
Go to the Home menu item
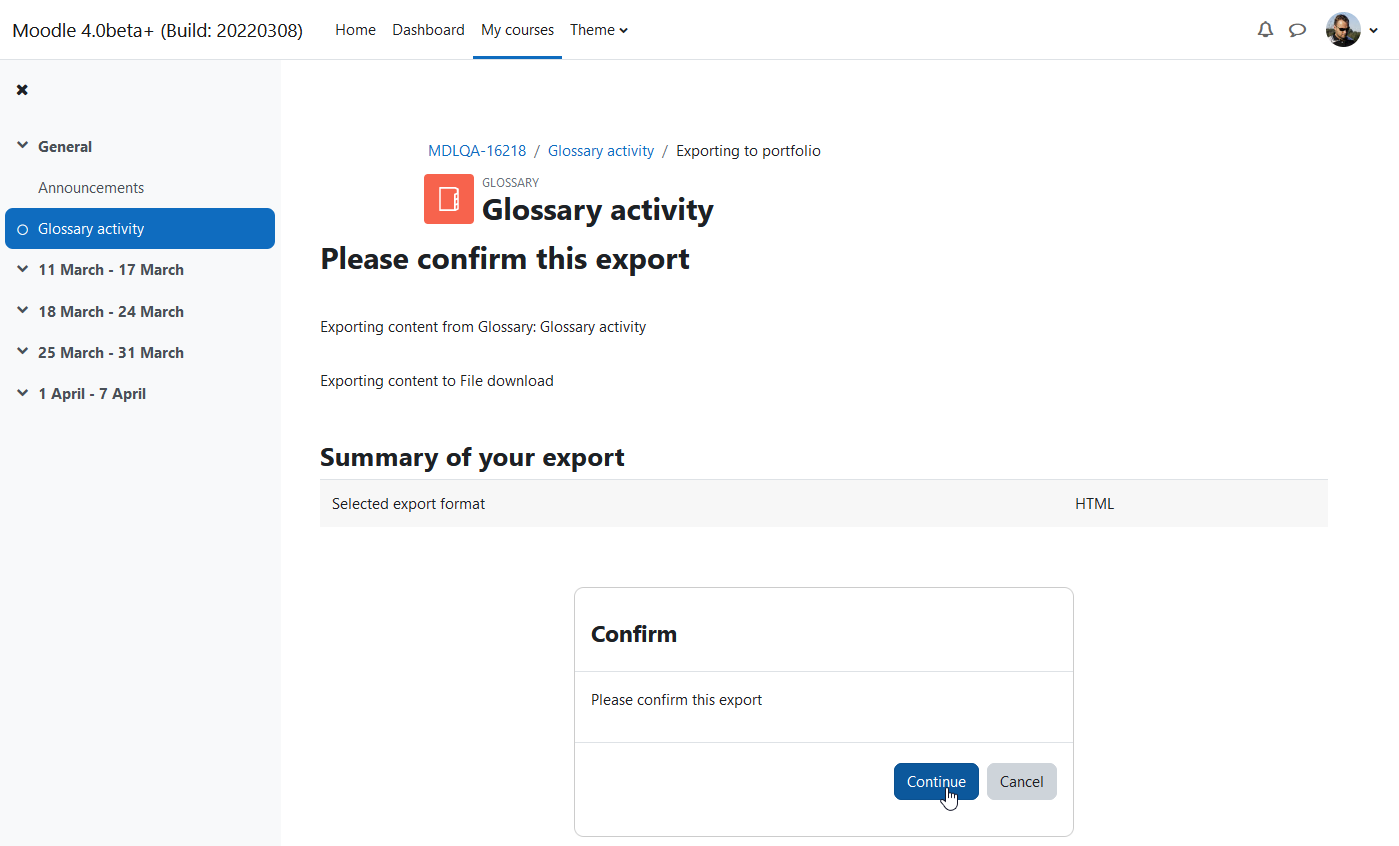pos(355,30)
